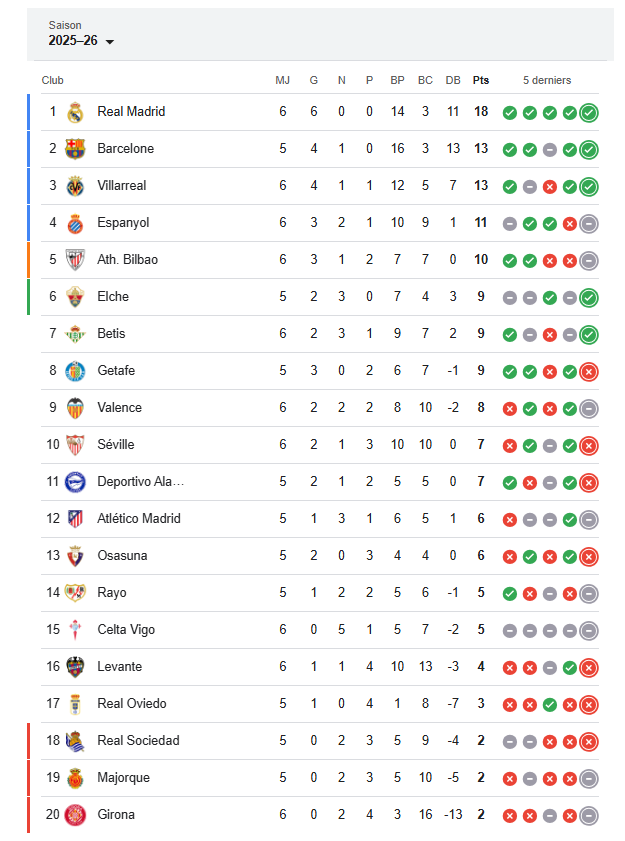The image size is (625, 841).
Task: Click the Deportivo Alavés round crest
Action: [x=75, y=482]
